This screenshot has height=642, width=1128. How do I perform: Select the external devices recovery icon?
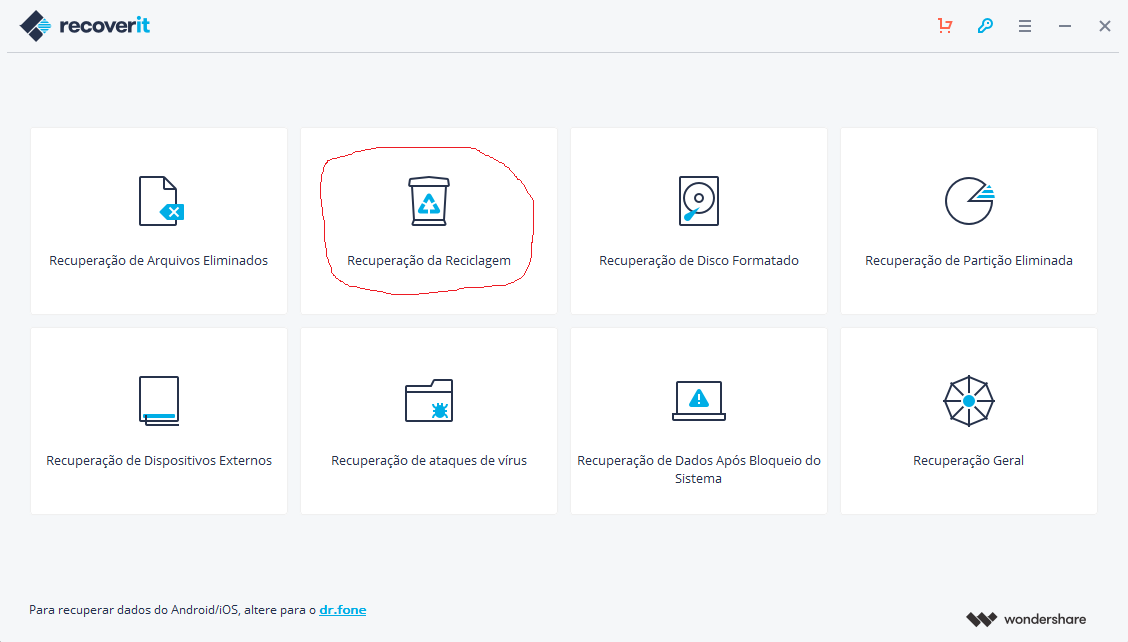pyautogui.click(x=159, y=401)
